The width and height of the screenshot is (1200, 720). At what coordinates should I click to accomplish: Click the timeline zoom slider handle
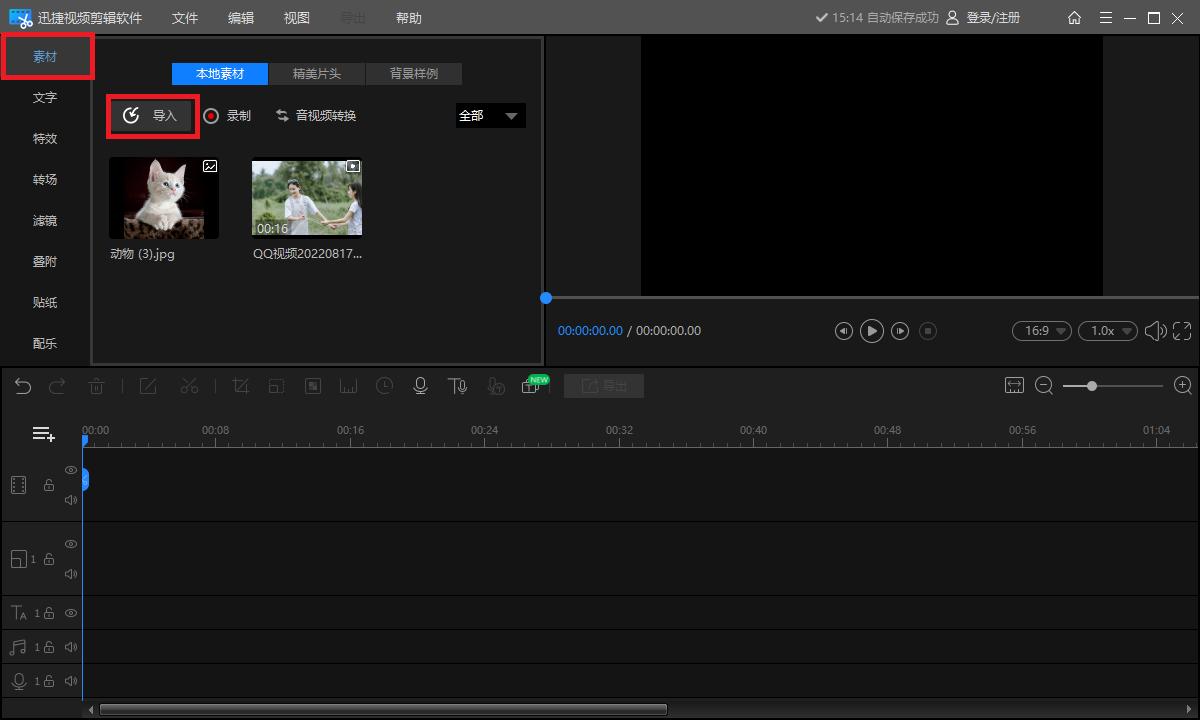coord(1092,386)
